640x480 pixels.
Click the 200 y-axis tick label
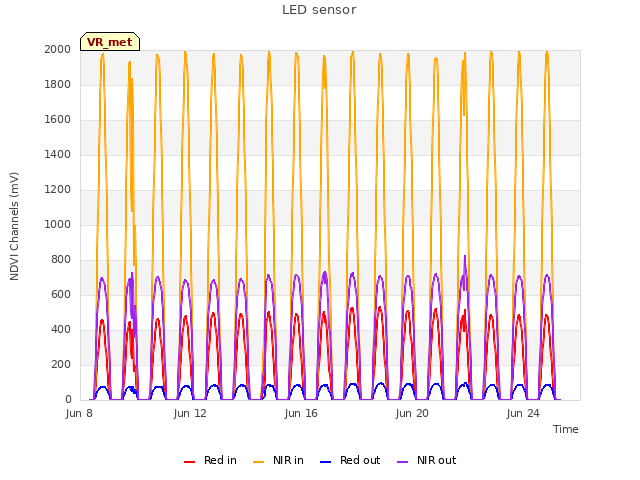[61, 365]
